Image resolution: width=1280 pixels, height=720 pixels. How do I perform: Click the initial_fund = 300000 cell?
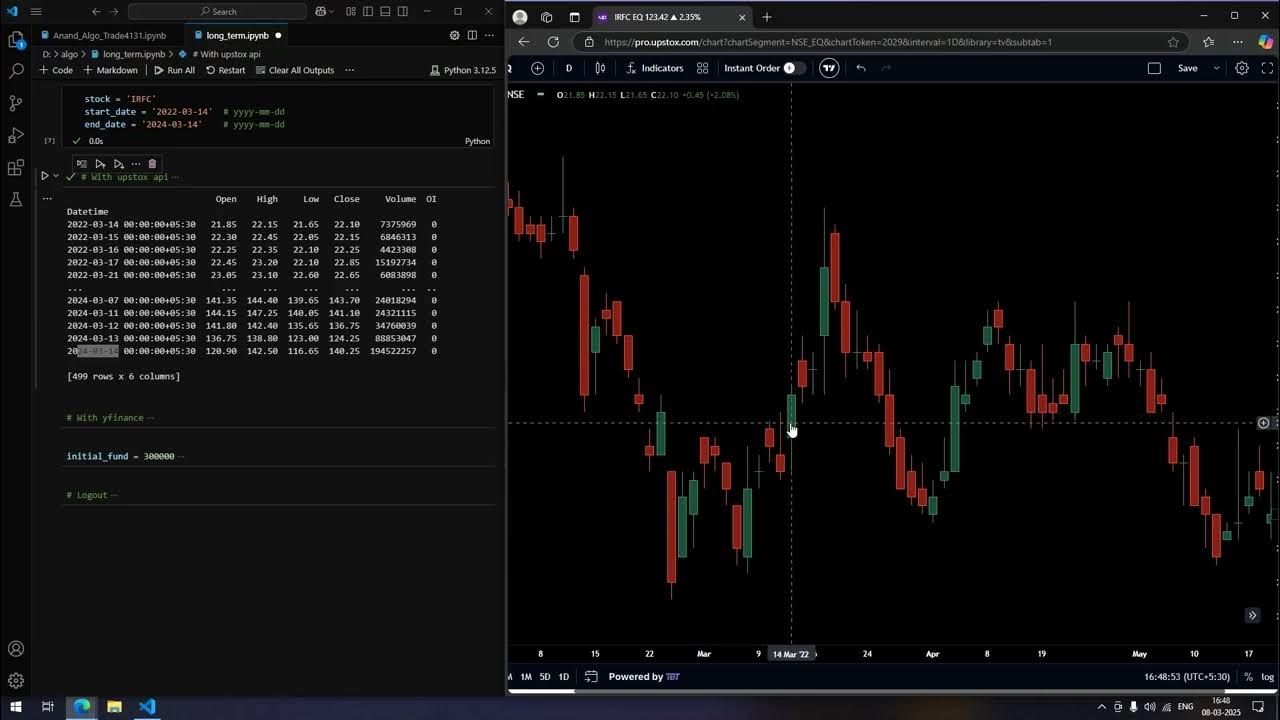[x=280, y=456]
